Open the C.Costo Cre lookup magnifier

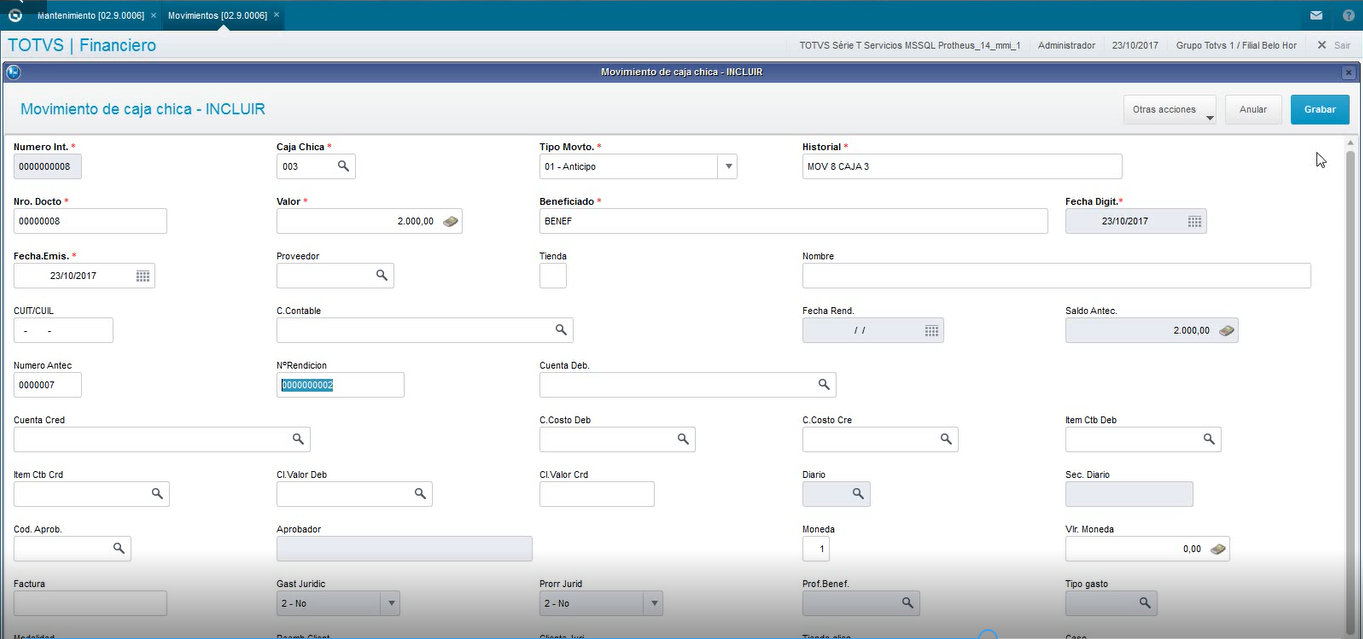coord(946,439)
